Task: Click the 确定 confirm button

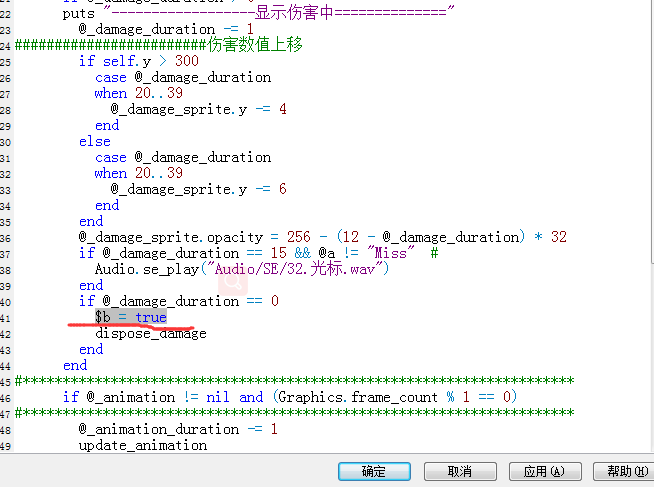Action: (x=374, y=472)
